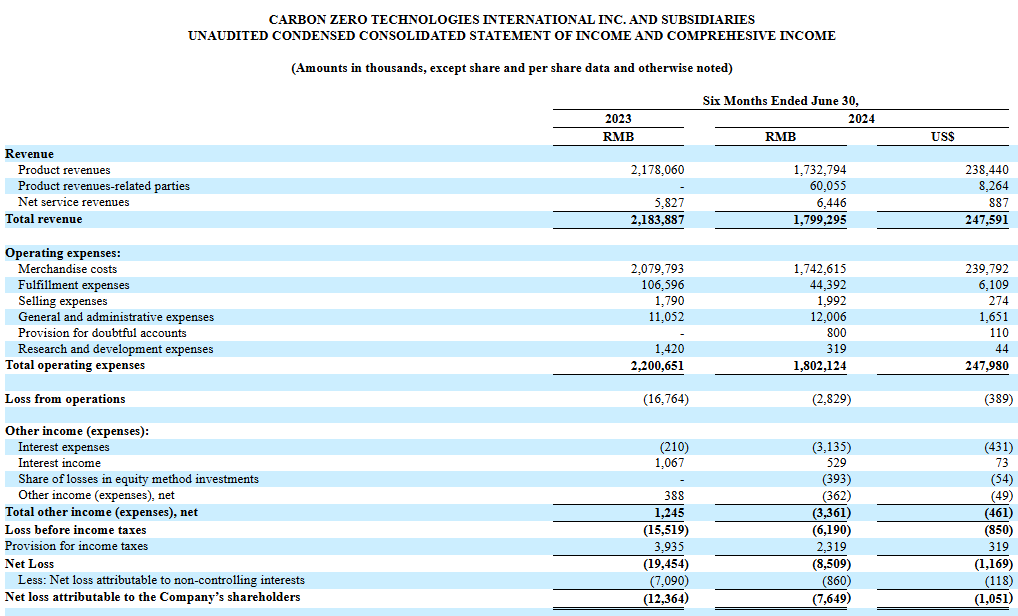Select net service revenues value 5,827

tap(669, 203)
